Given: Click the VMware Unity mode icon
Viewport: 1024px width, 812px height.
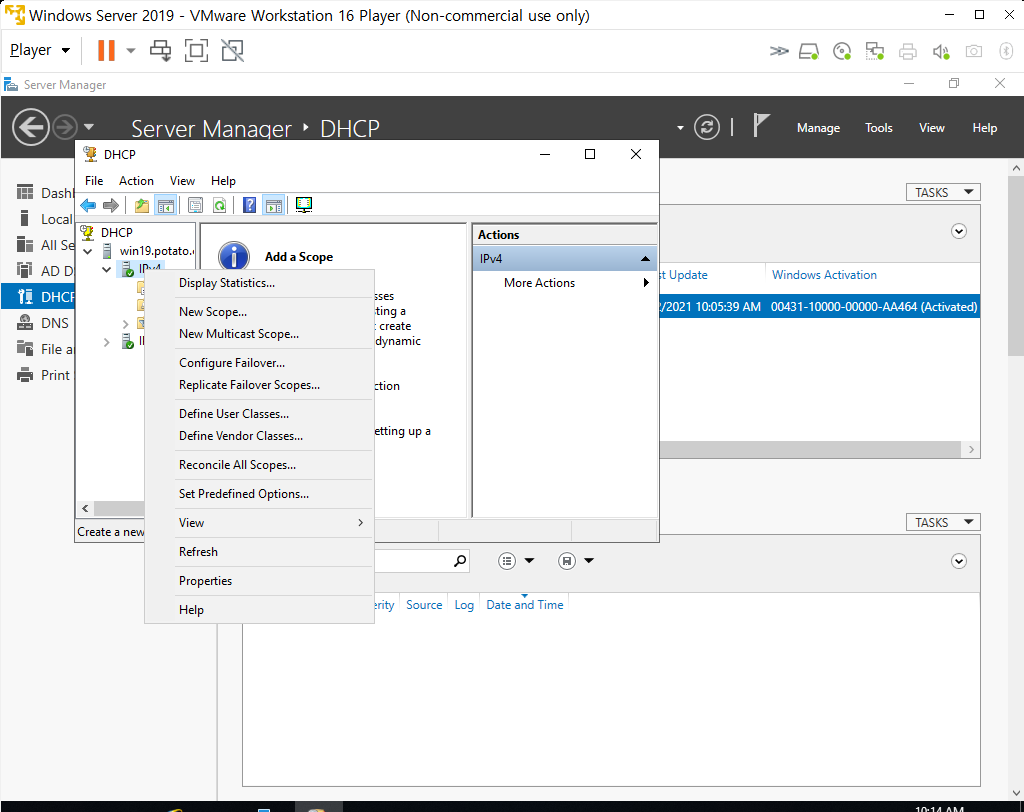Looking at the screenshot, I should [x=232, y=50].
